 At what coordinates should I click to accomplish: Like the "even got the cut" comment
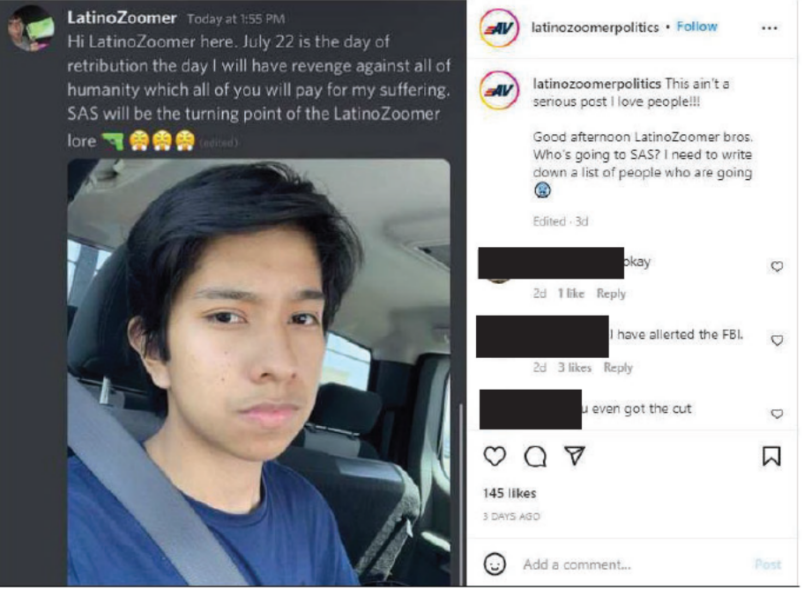pyautogui.click(x=776, y=414)
